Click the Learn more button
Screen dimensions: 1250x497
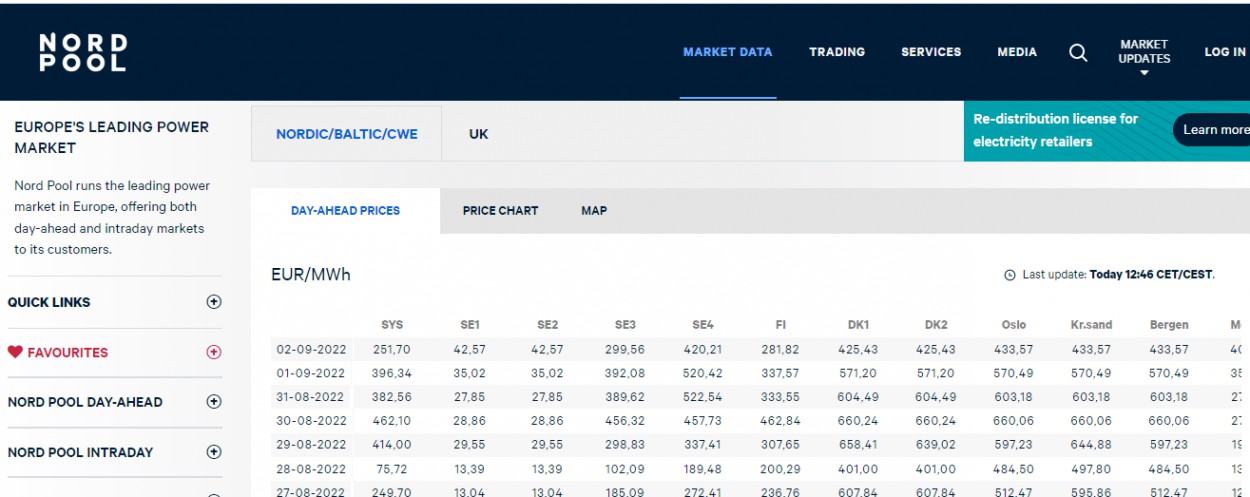(1212, 130)
